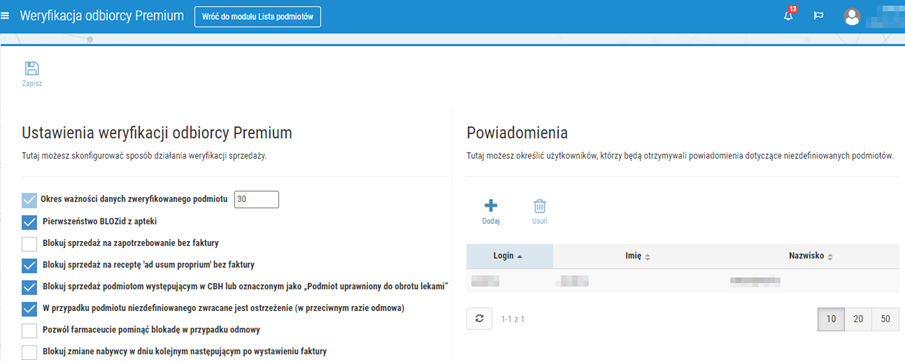
Task: Sort table by Login column
Action: (509, 256)
